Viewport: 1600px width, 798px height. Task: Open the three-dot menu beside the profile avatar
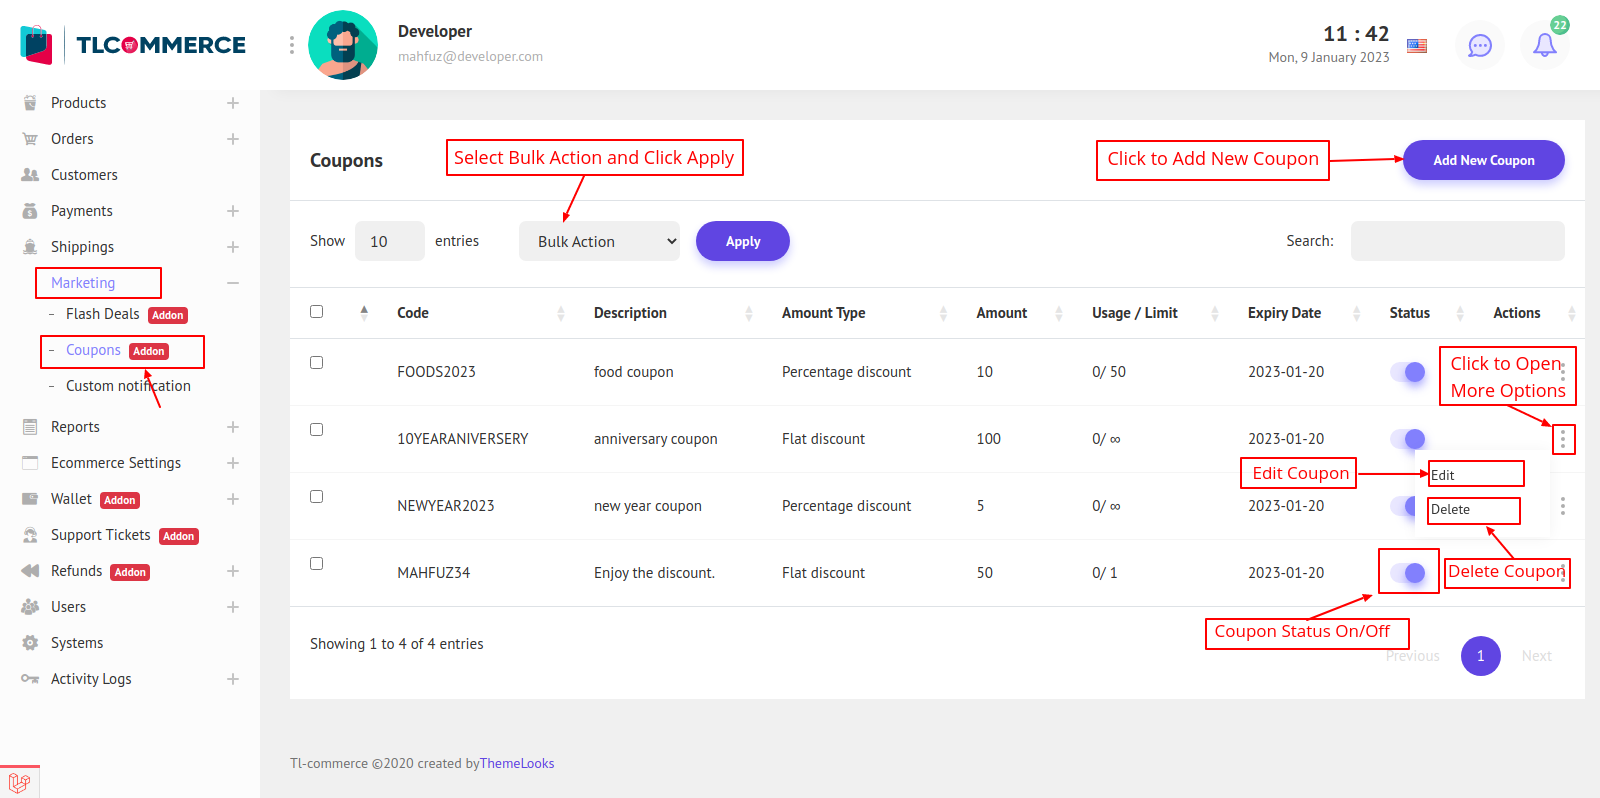pyautogui.click(x=291, y=45)
